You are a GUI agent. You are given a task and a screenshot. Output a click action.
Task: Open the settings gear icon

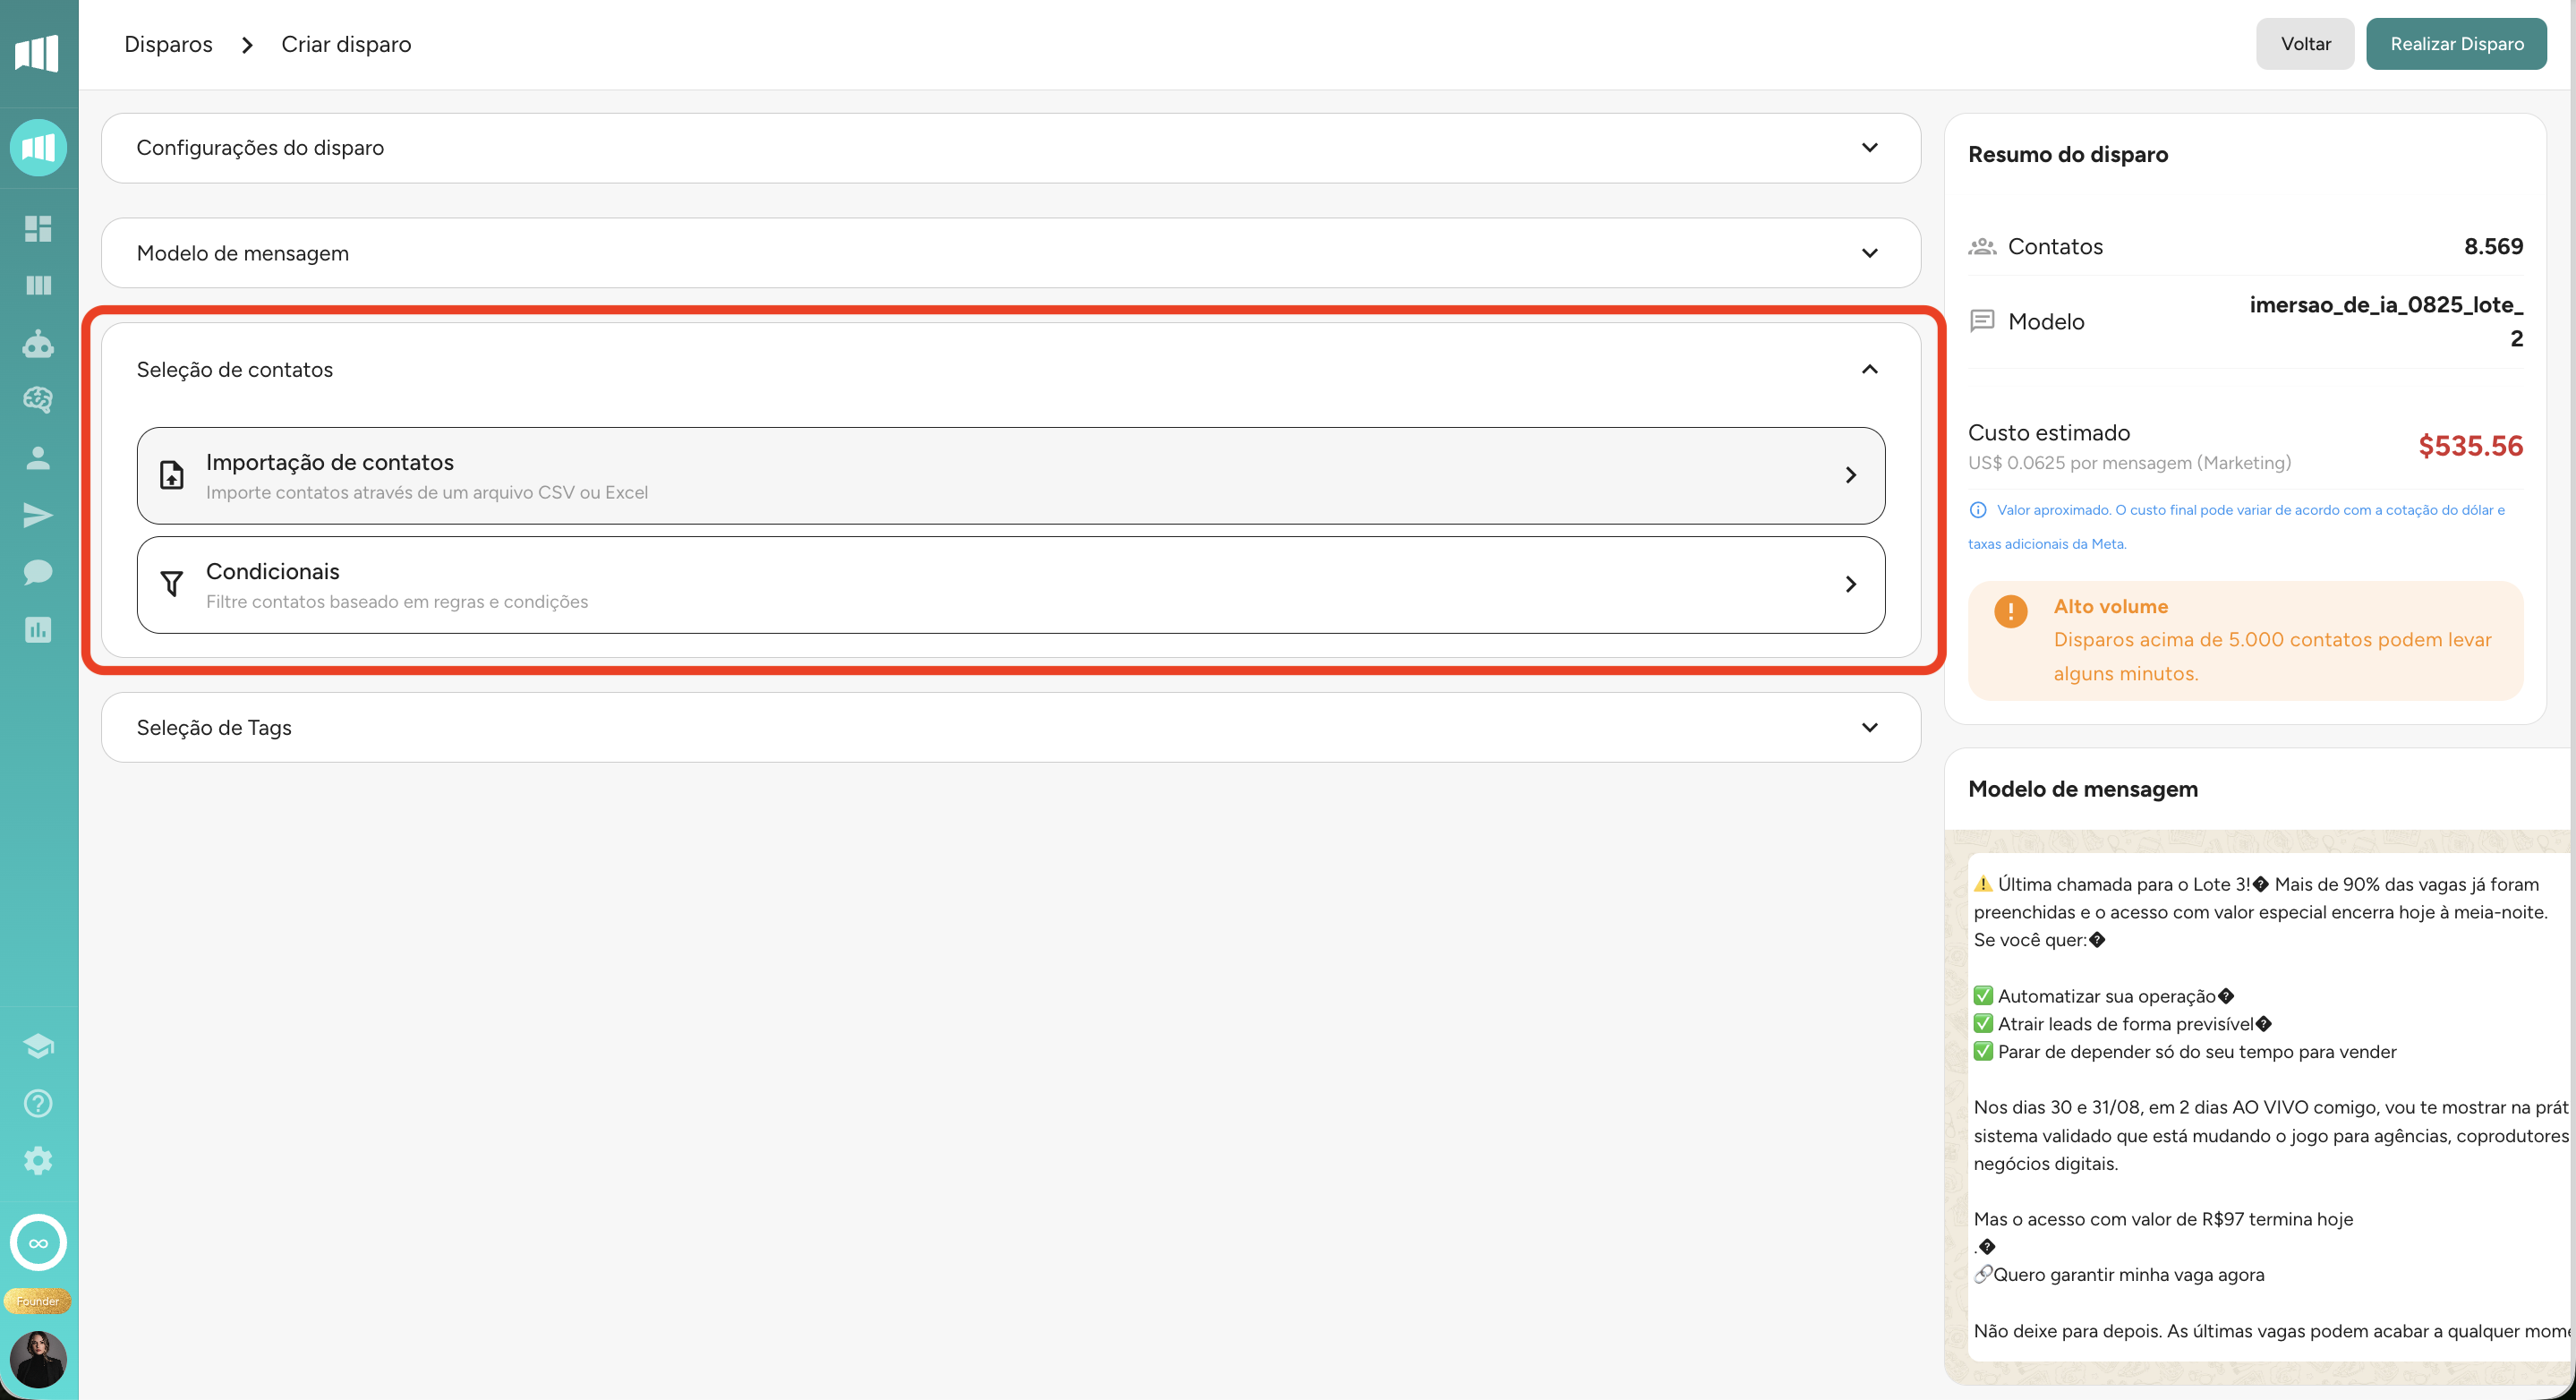pos(38,1161)
